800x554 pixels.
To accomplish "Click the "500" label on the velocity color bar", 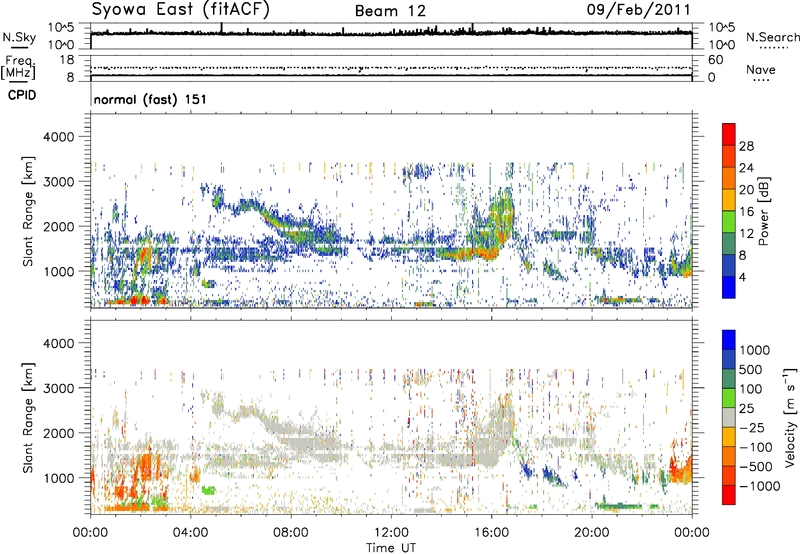I will 751,369.
